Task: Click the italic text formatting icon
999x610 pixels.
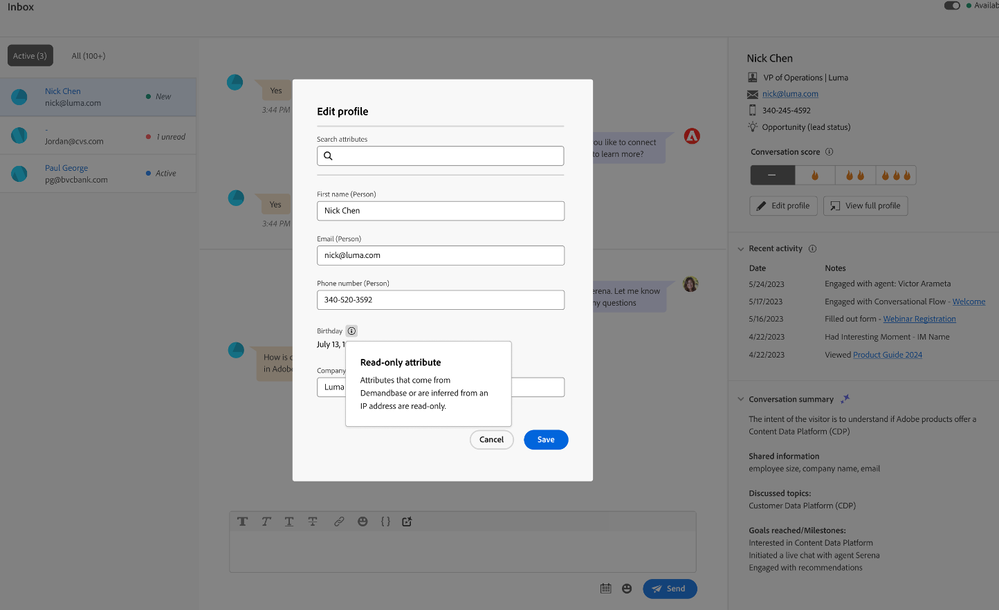Action: pyautogui.click(x=266, y=522)
